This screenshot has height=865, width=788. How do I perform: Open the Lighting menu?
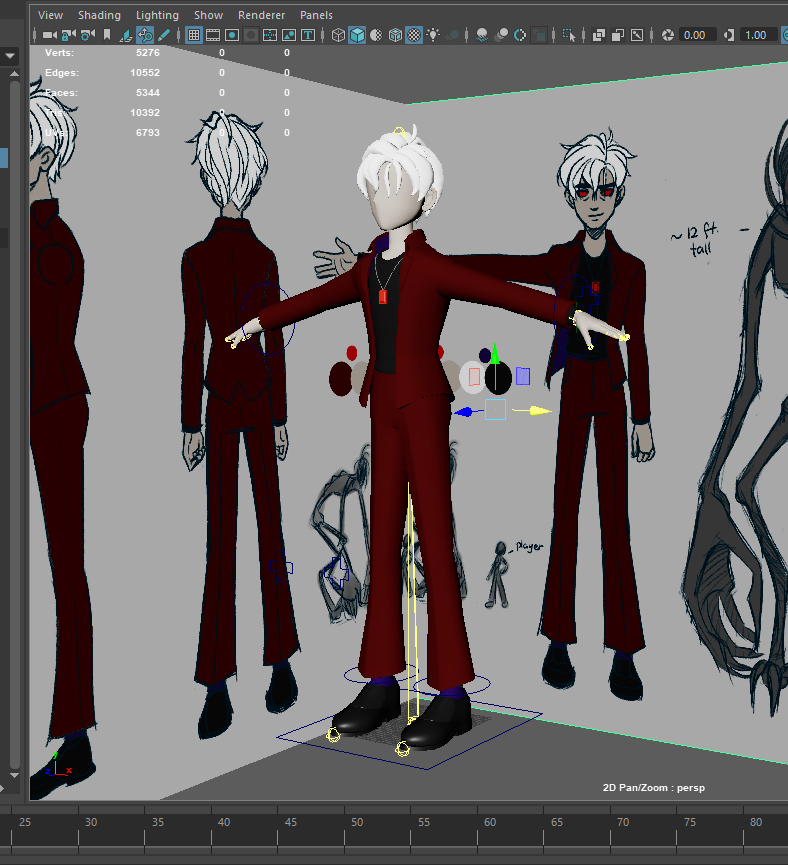click(157, 15)
